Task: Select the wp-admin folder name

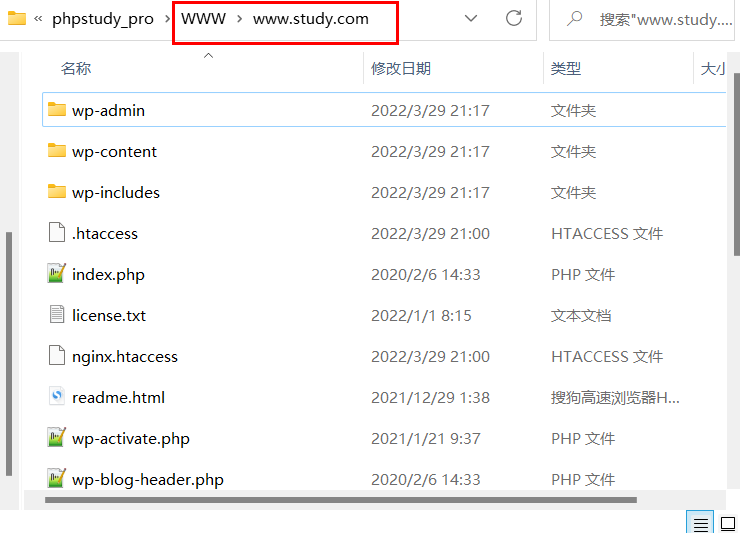Action: 108,110
